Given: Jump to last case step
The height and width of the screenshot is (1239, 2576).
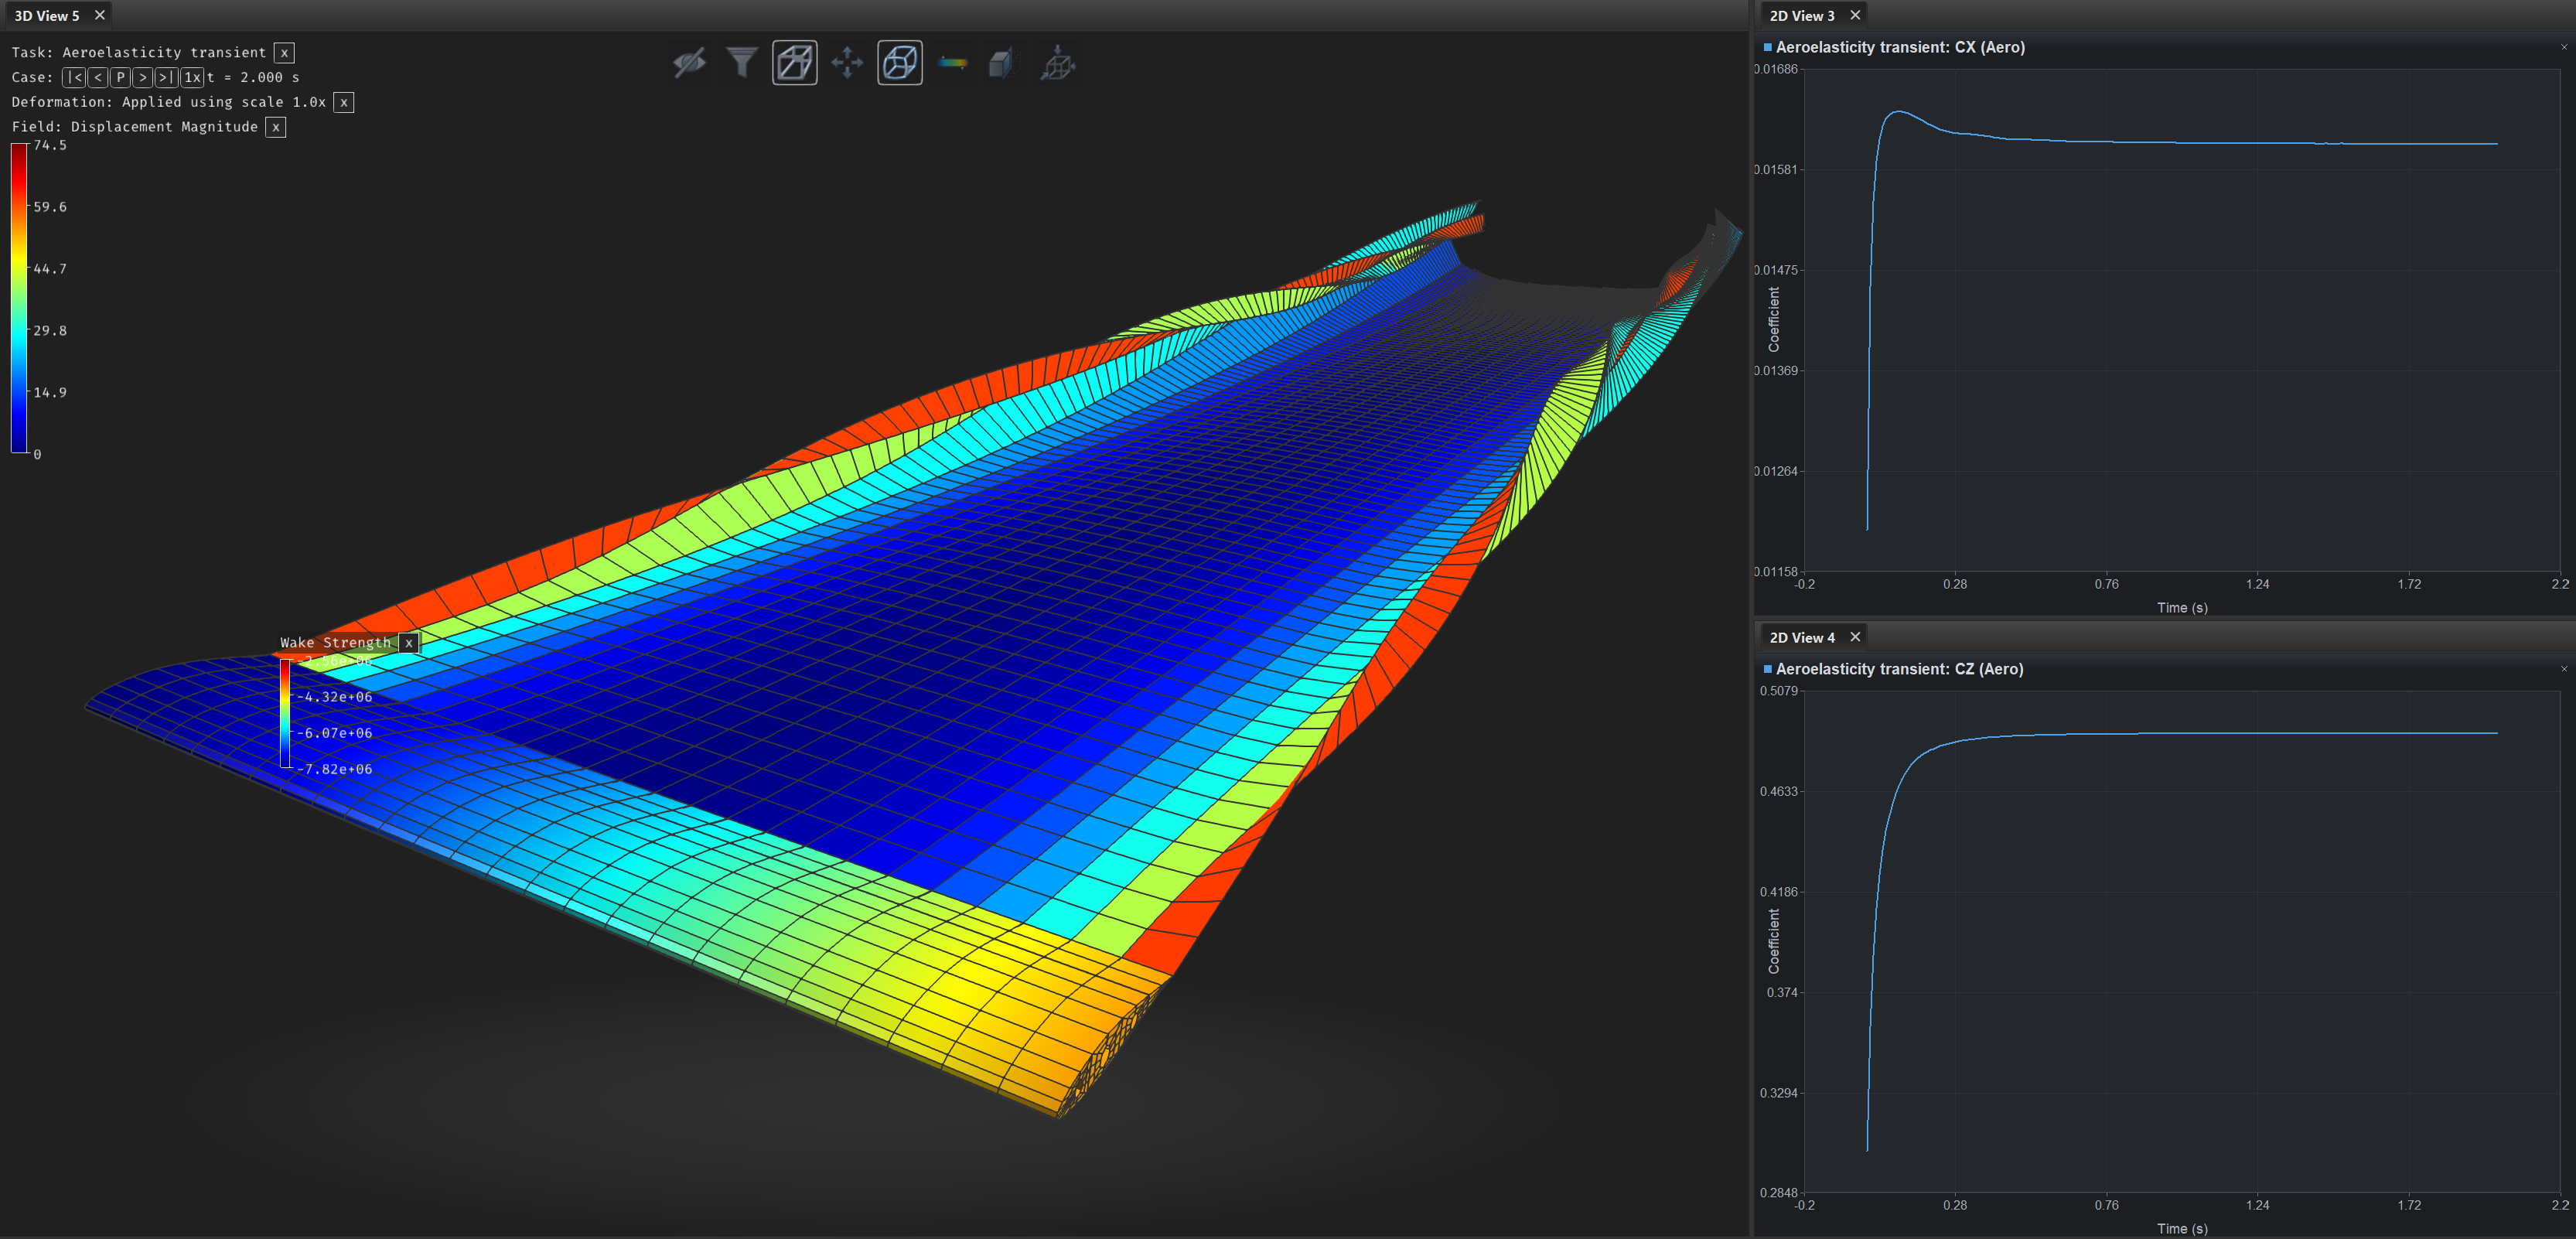Looking at the screenshot, I should [166, 77].
